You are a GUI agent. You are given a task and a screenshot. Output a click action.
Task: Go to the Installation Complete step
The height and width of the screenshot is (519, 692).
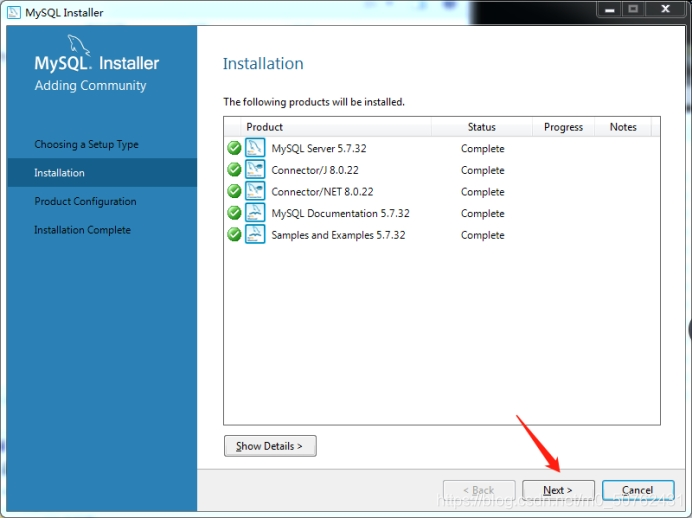(x=83, y=230)
